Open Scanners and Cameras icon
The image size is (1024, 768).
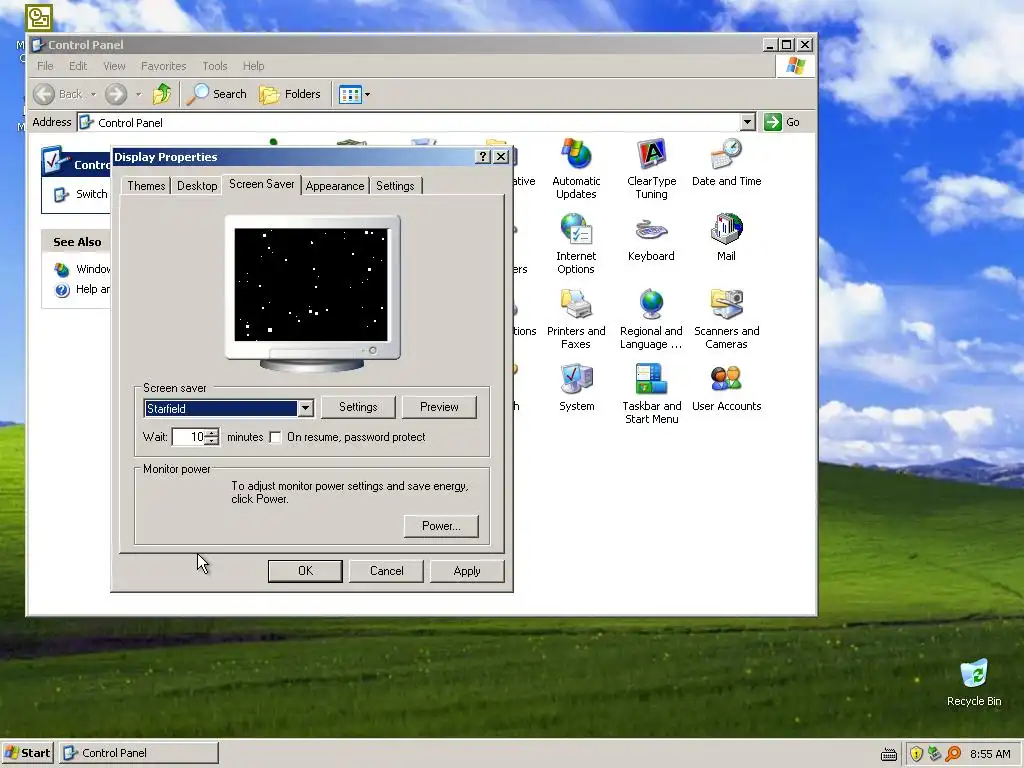[x=726, y=304]
